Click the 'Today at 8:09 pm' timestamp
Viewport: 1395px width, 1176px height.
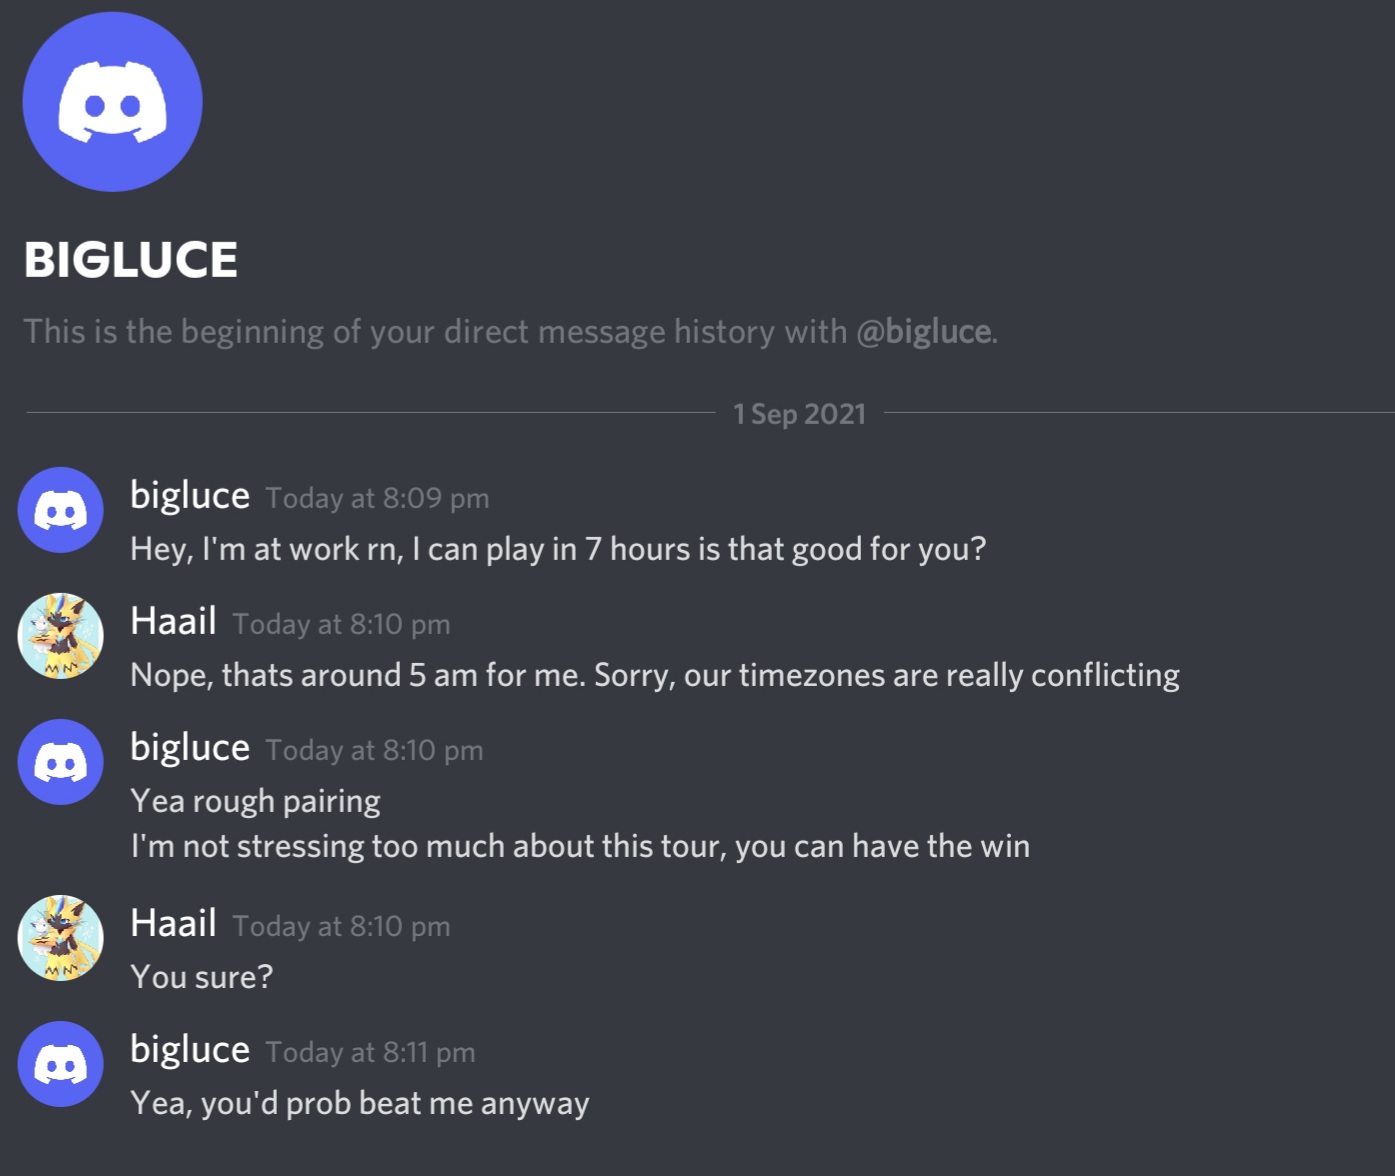(x=378, y=498)
